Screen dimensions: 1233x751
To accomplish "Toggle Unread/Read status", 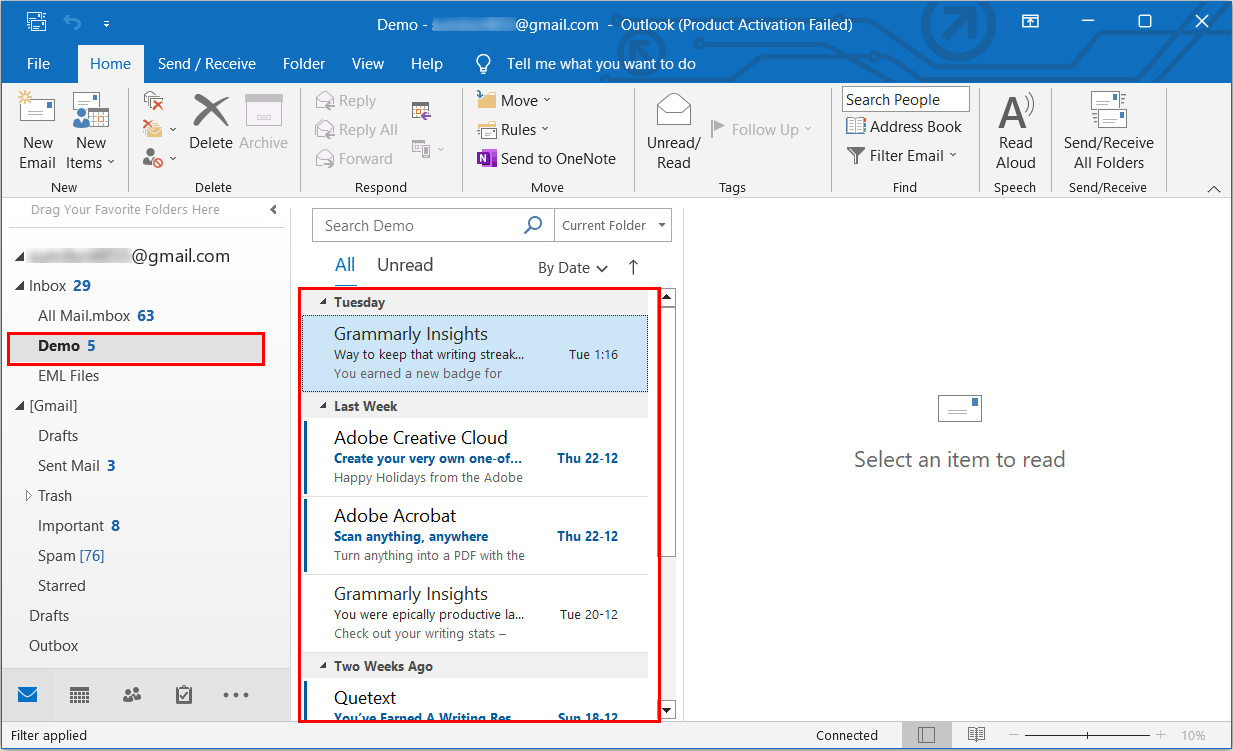I will point(674,130).
